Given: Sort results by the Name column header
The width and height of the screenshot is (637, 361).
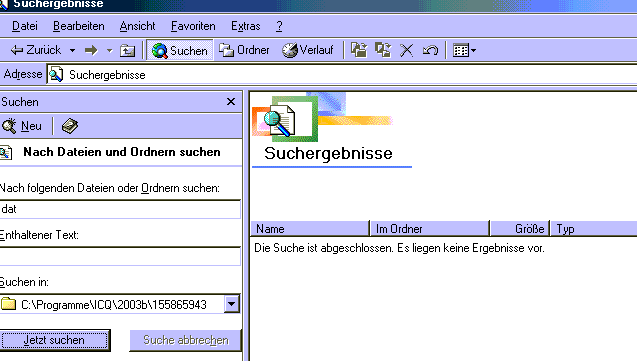Looking at the screenshot, I should click(x=310, y=229).
